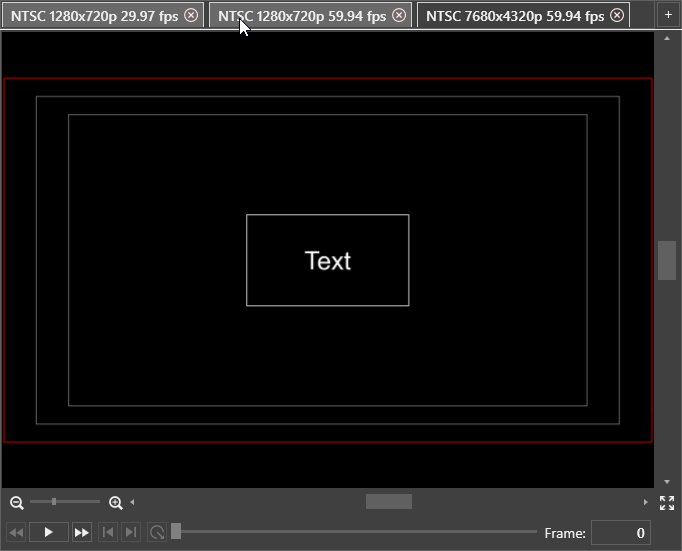This screenshot has height=551, width=682.
Task: Start playback with the Play button
Action: point(49,532)
